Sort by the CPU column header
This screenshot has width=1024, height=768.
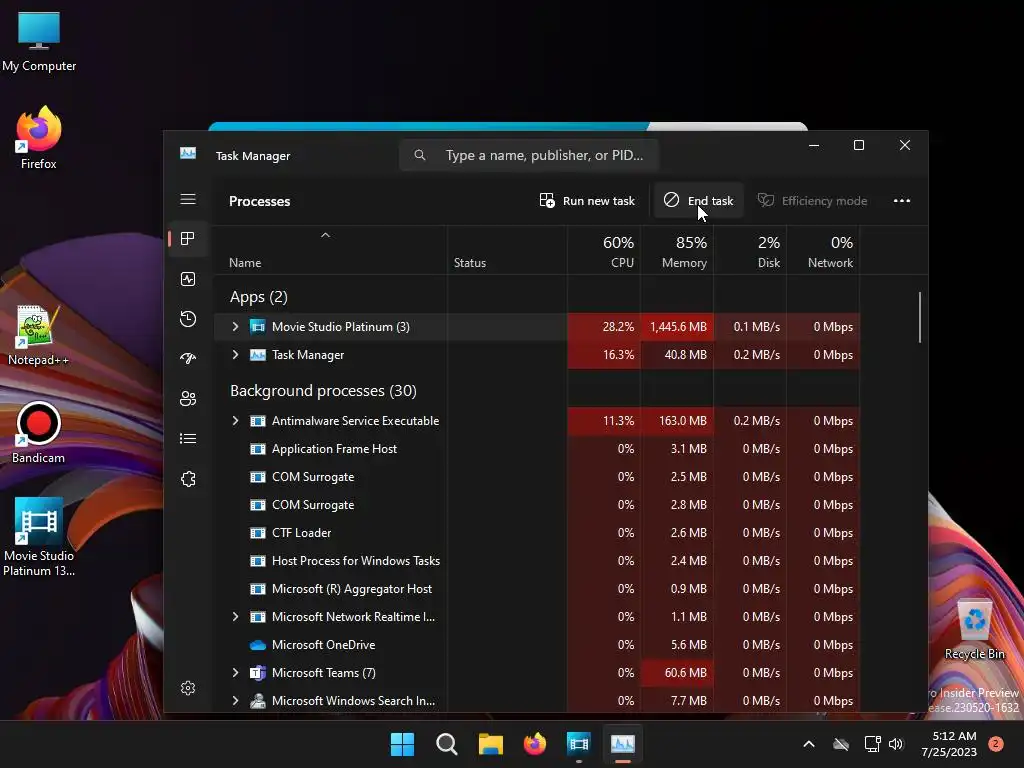[604, 251]
